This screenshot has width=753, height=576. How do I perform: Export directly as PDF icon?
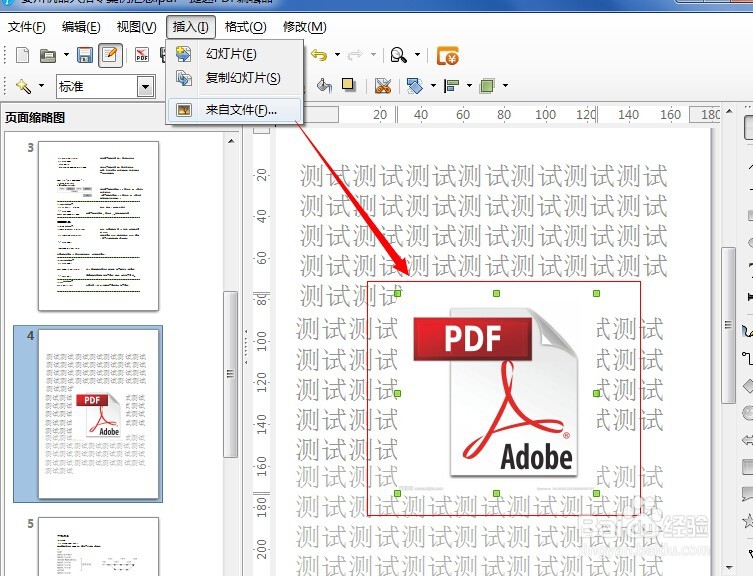pos(142,55)
